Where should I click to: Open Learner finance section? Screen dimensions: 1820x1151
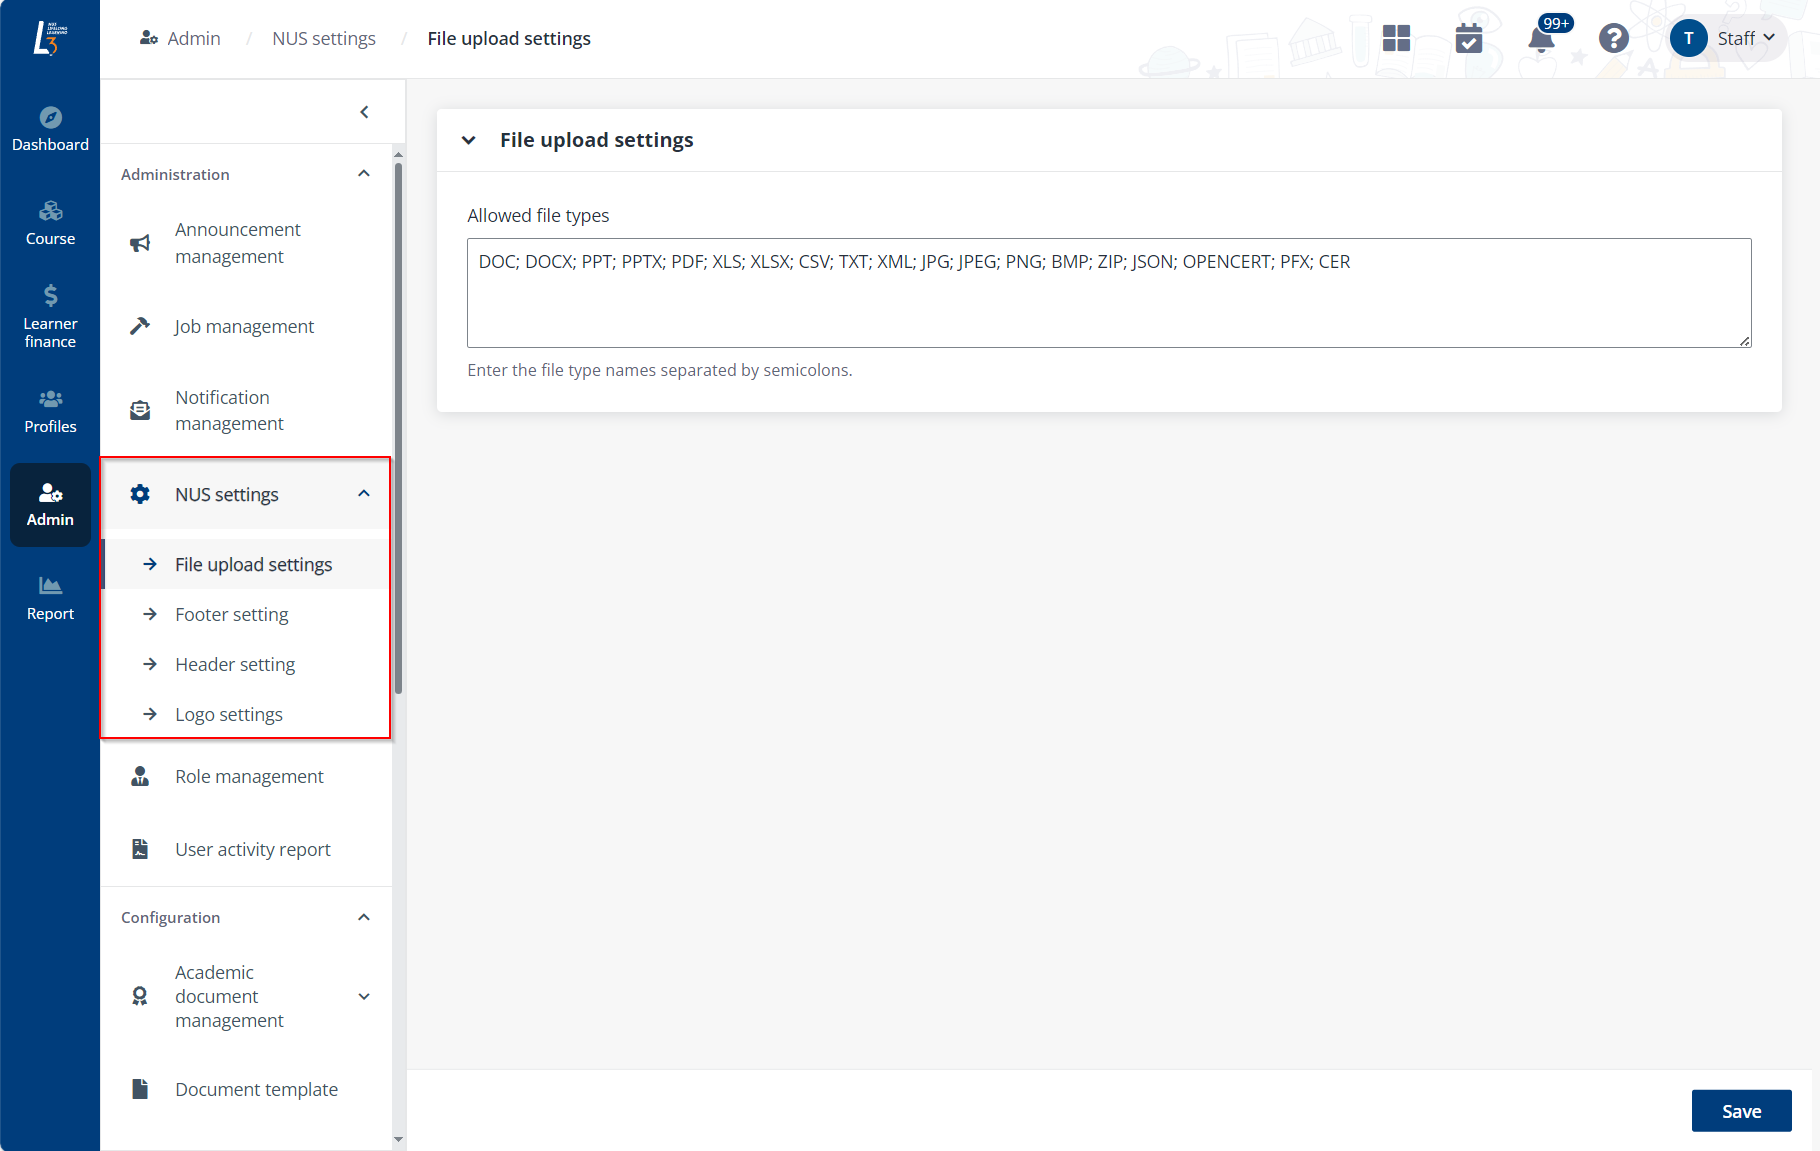click(50, 316)
